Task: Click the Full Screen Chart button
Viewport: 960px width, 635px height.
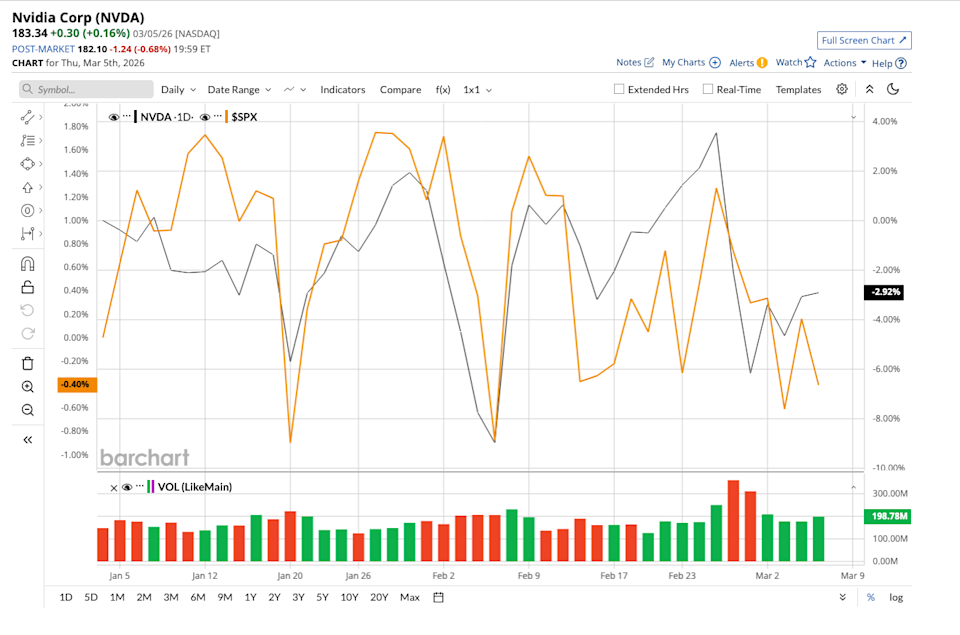Action: coord(864,40)
